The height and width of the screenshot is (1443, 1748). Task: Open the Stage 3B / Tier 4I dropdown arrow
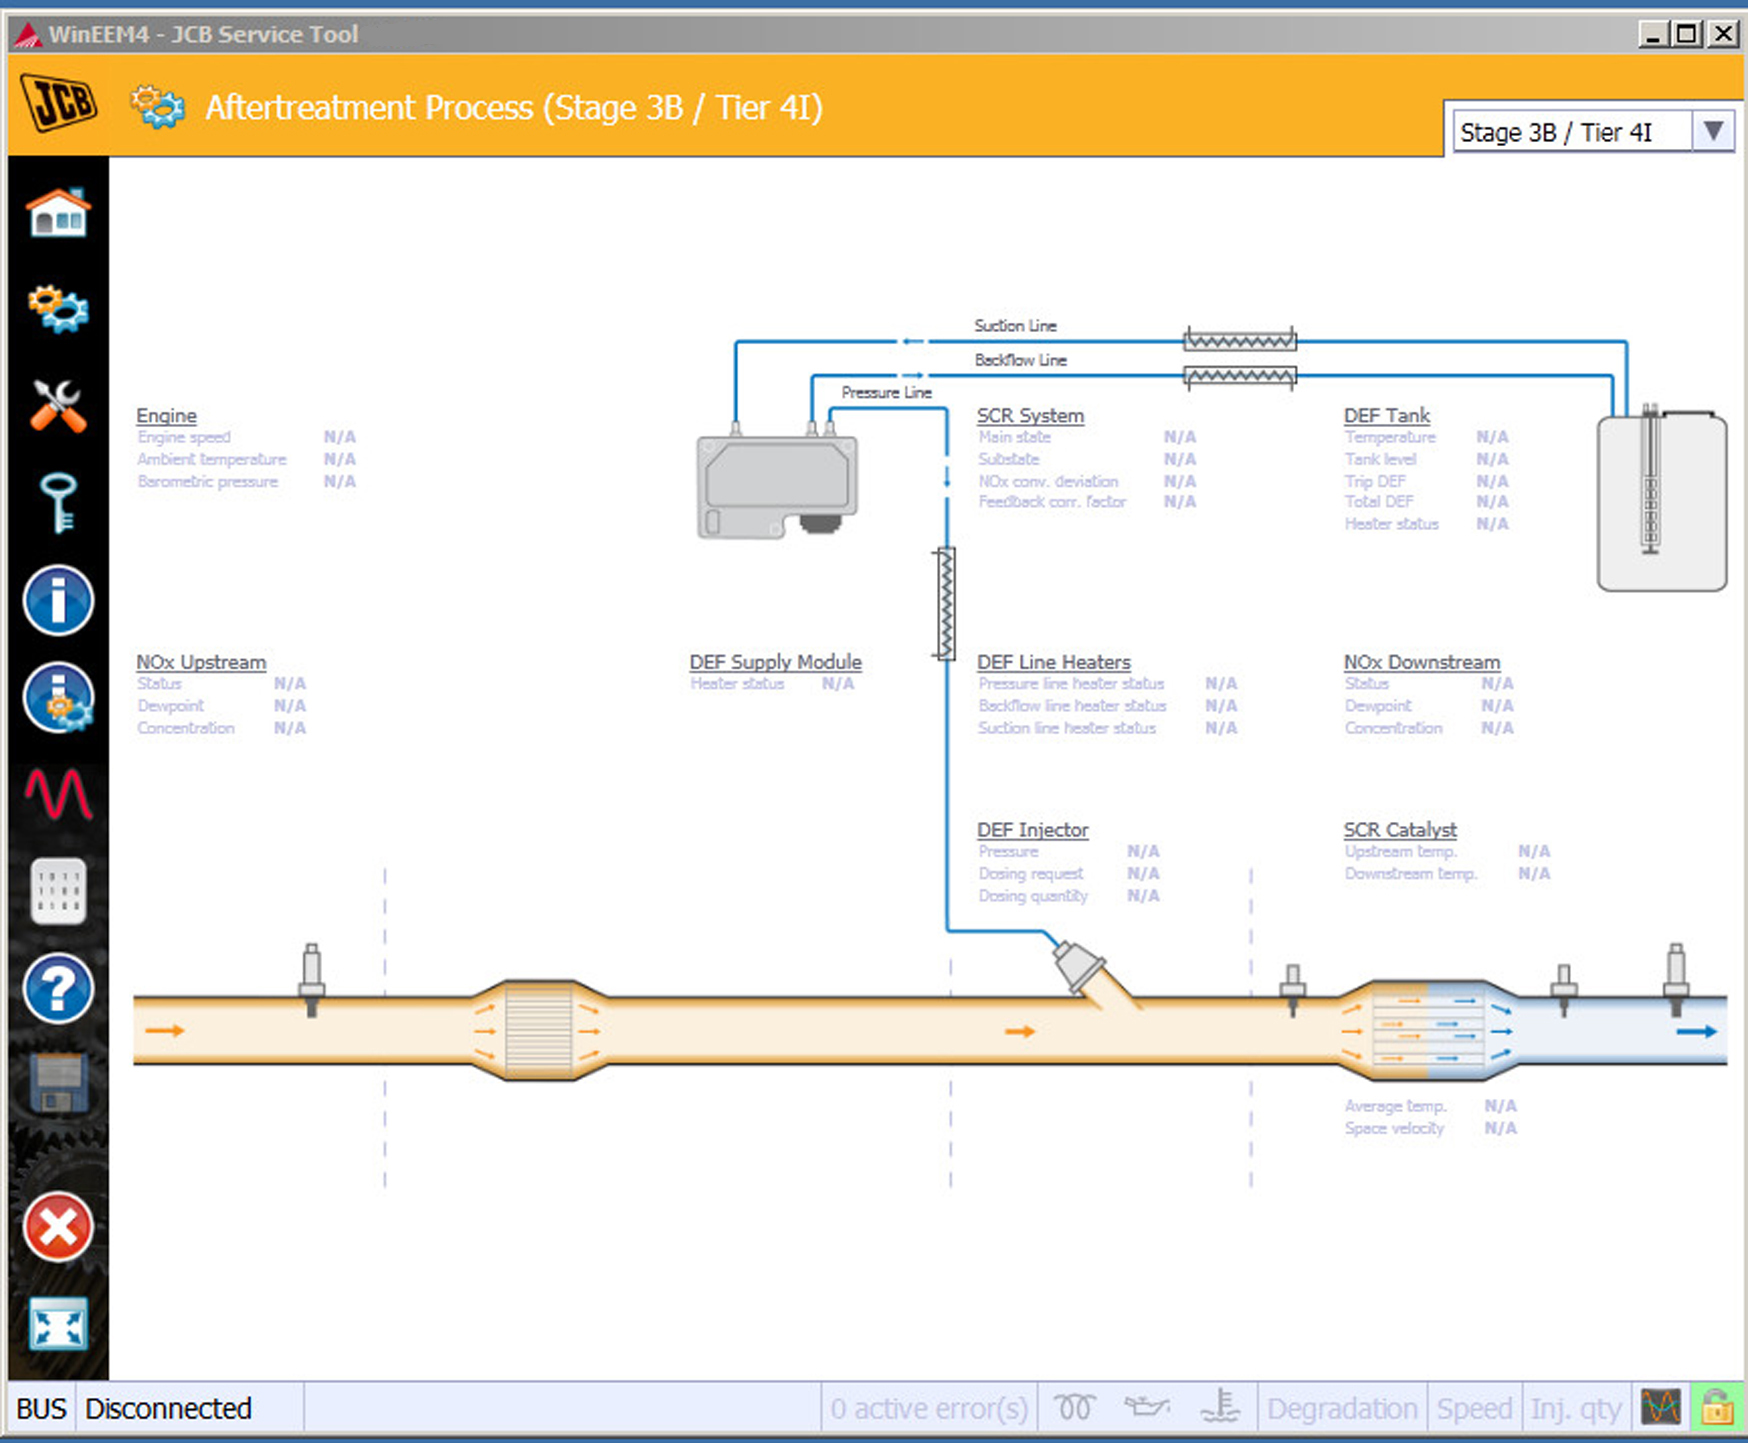tap(1713, 132)
